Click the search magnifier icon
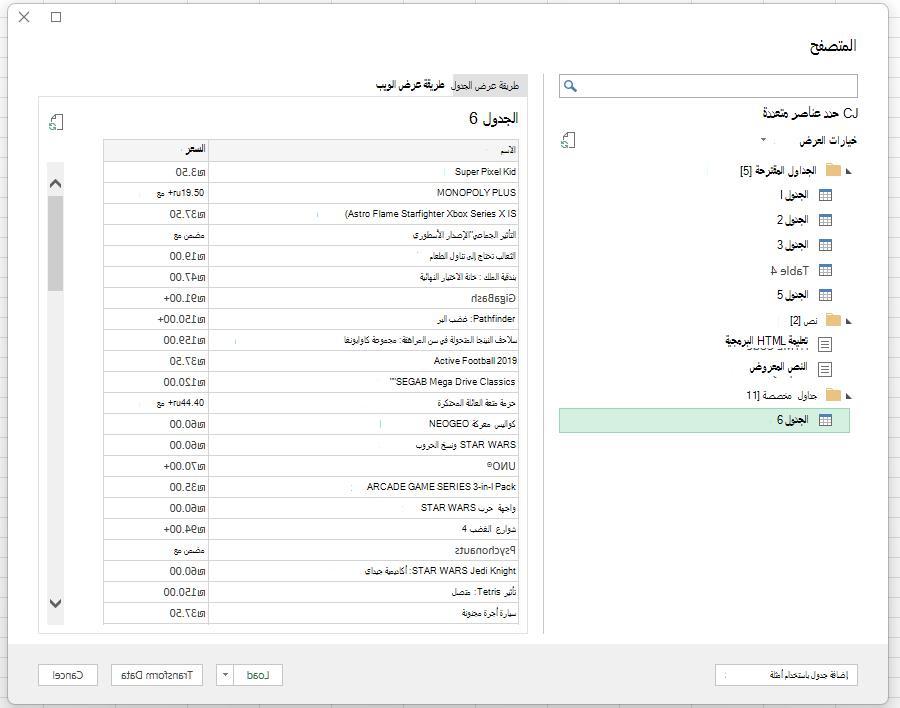Screen dimensions: 900x708 click(x=570, y=86)
